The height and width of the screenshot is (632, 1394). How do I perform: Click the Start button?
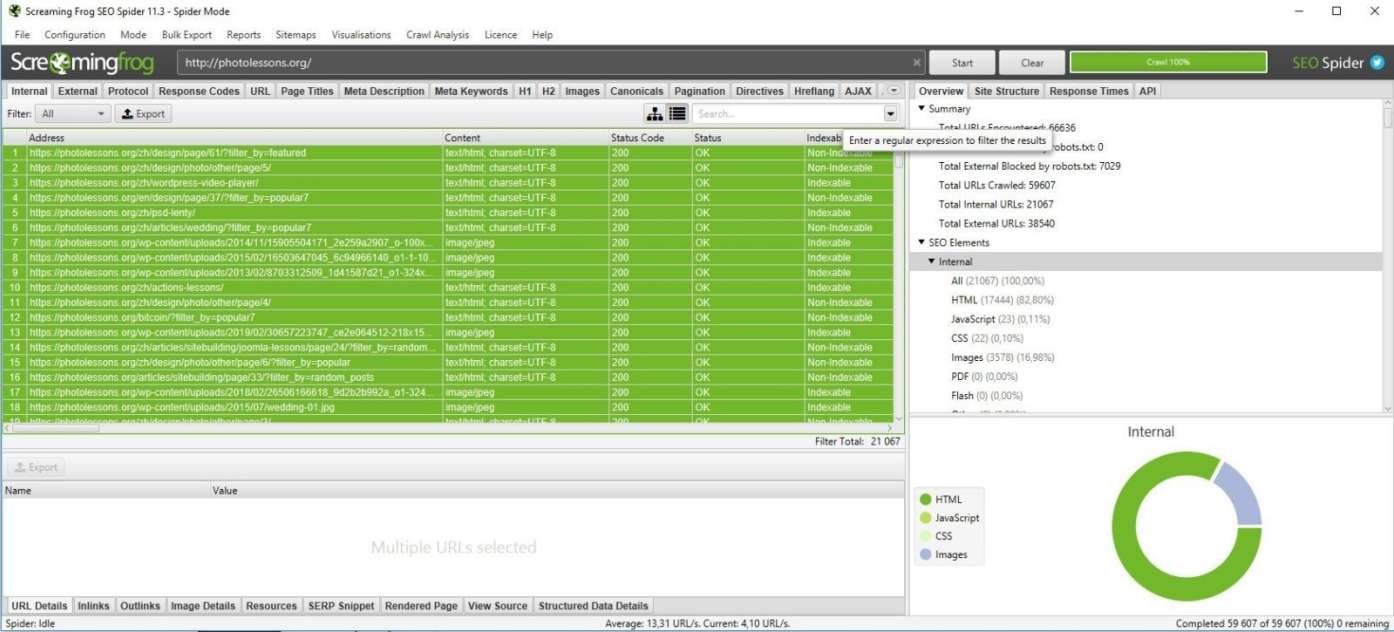[x=962, y=63]
